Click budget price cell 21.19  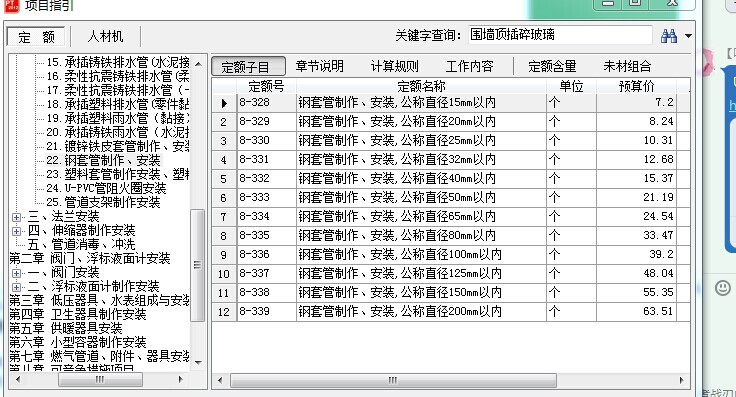point(636,198)
